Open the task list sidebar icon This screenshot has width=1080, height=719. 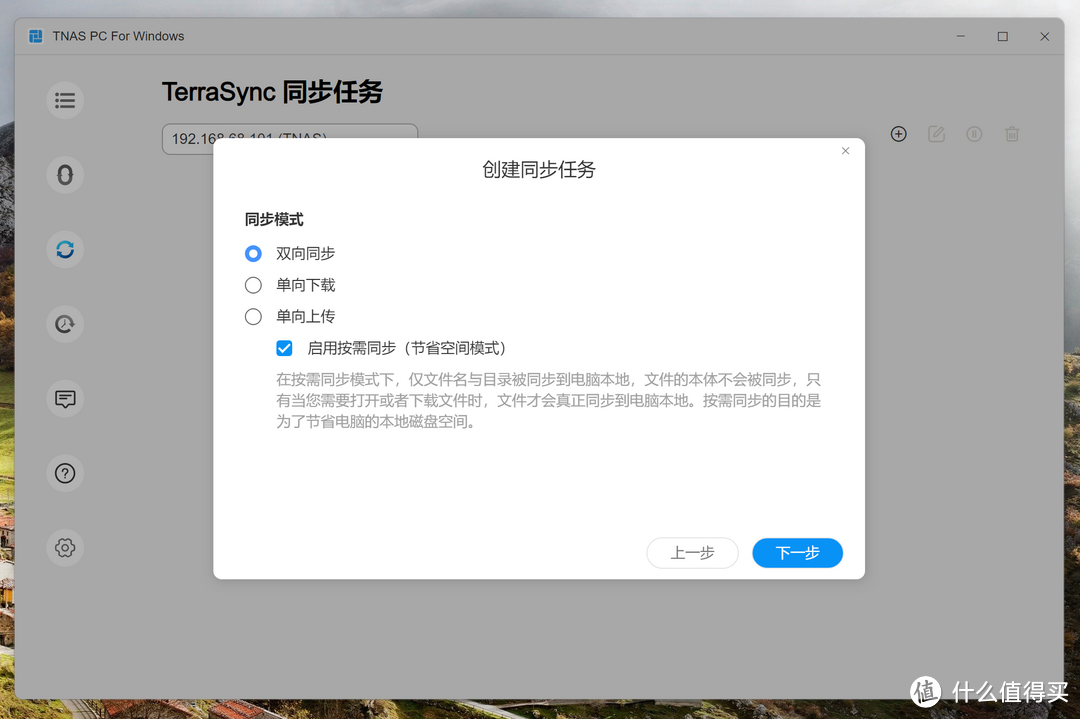click(x=65, y=101)
